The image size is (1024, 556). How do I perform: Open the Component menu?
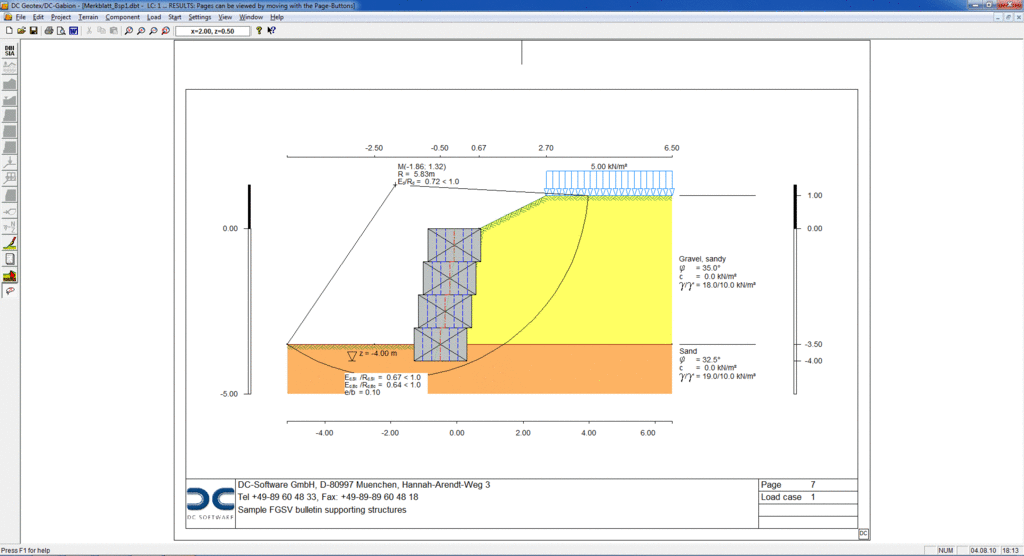122,17
